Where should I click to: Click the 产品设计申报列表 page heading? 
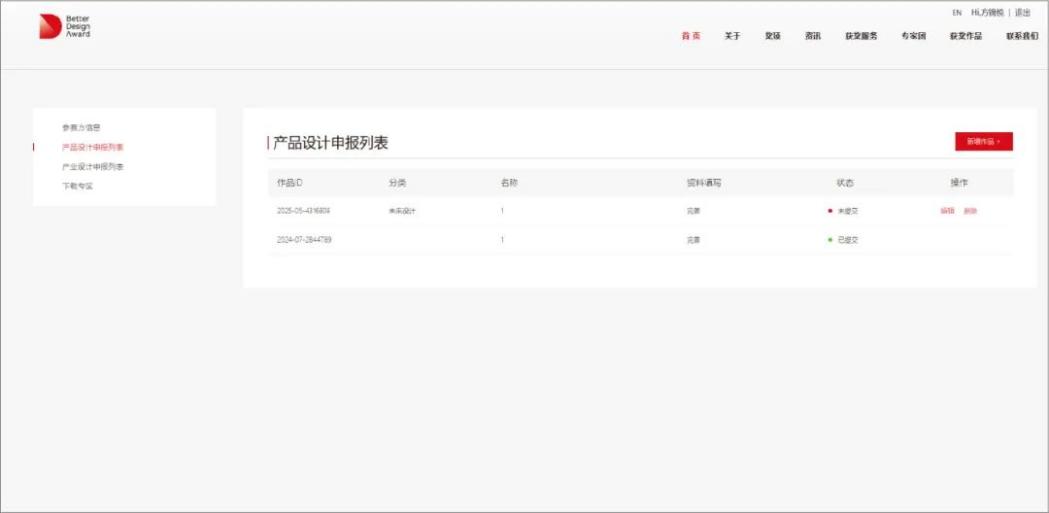(x=330, y=142)
